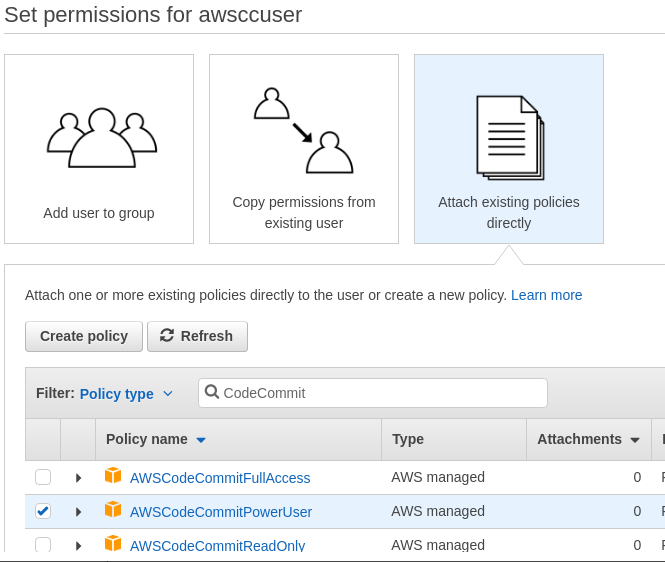Screen dimensions: 665x562
Task: Open the Policy type filter dropdown
Action: [x=126, y=394]
